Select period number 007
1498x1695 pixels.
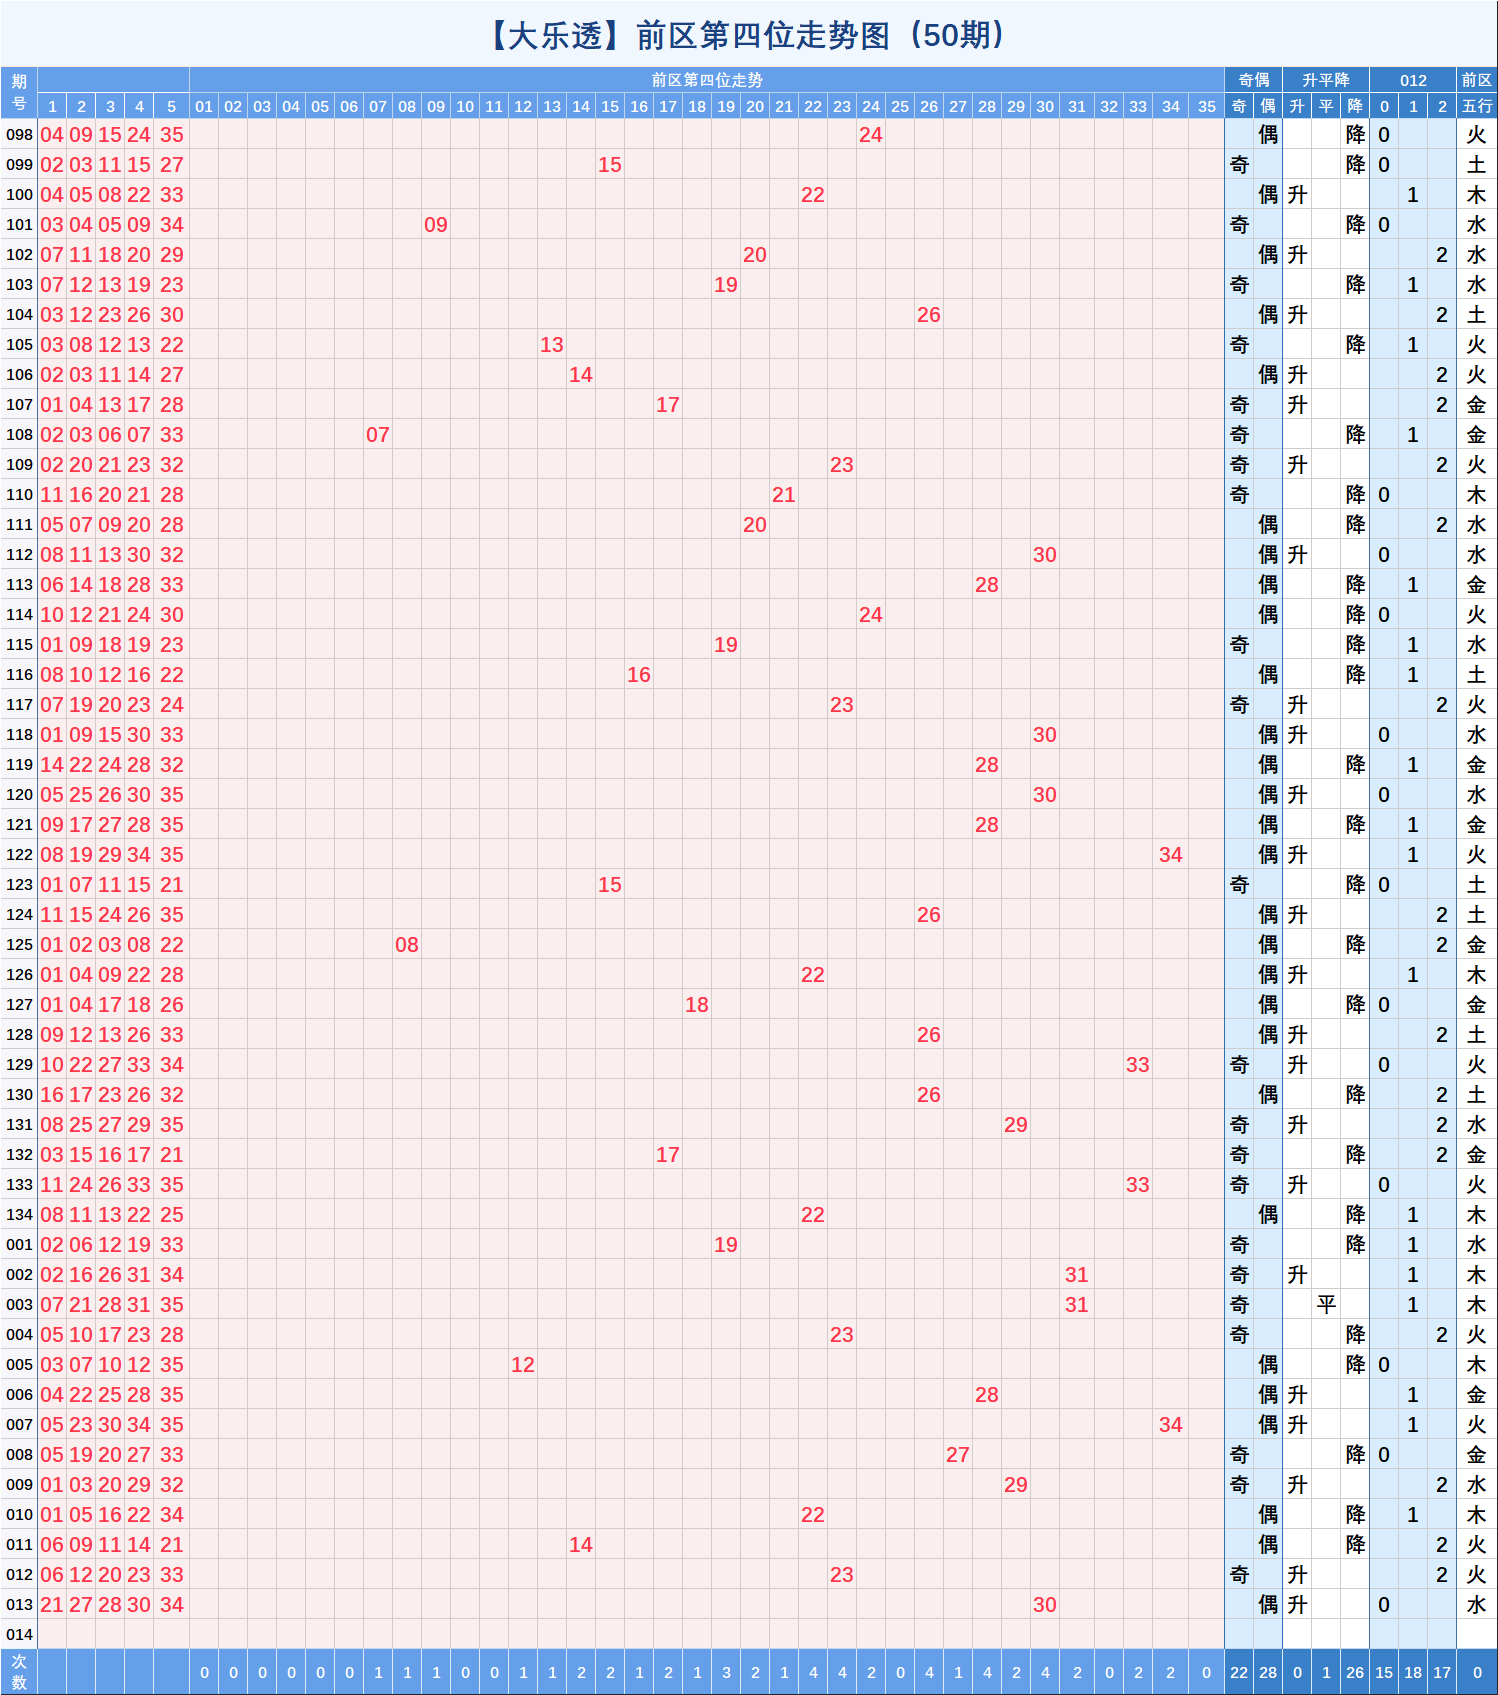point(19,1425)
